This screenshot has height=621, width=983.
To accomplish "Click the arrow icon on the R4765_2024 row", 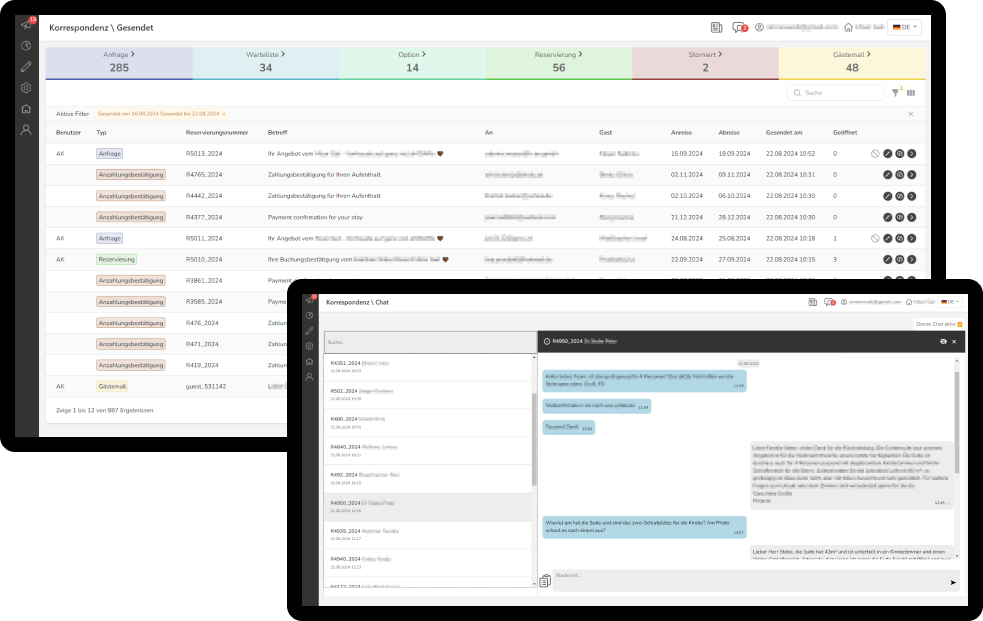I will [911, 174].
